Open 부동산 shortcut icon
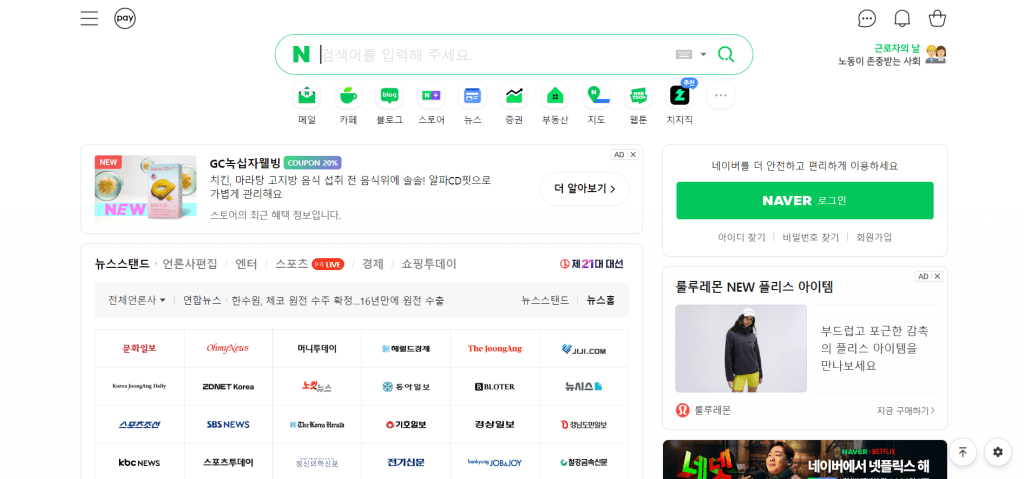Screen dimensions: 1024x479 click(555, 95)
